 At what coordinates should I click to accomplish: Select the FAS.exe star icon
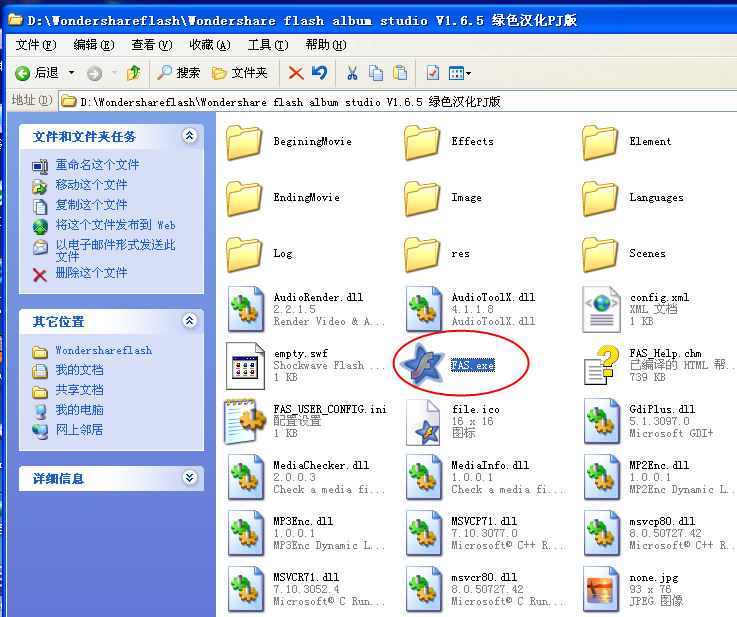pos(422,365)
